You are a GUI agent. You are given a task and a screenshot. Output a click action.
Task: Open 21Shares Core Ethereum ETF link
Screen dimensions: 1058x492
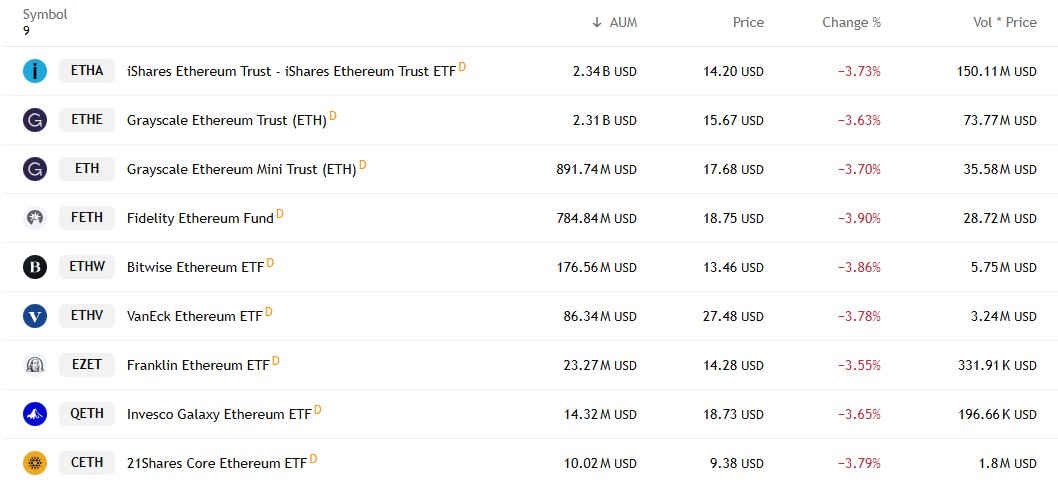(217, 464)
